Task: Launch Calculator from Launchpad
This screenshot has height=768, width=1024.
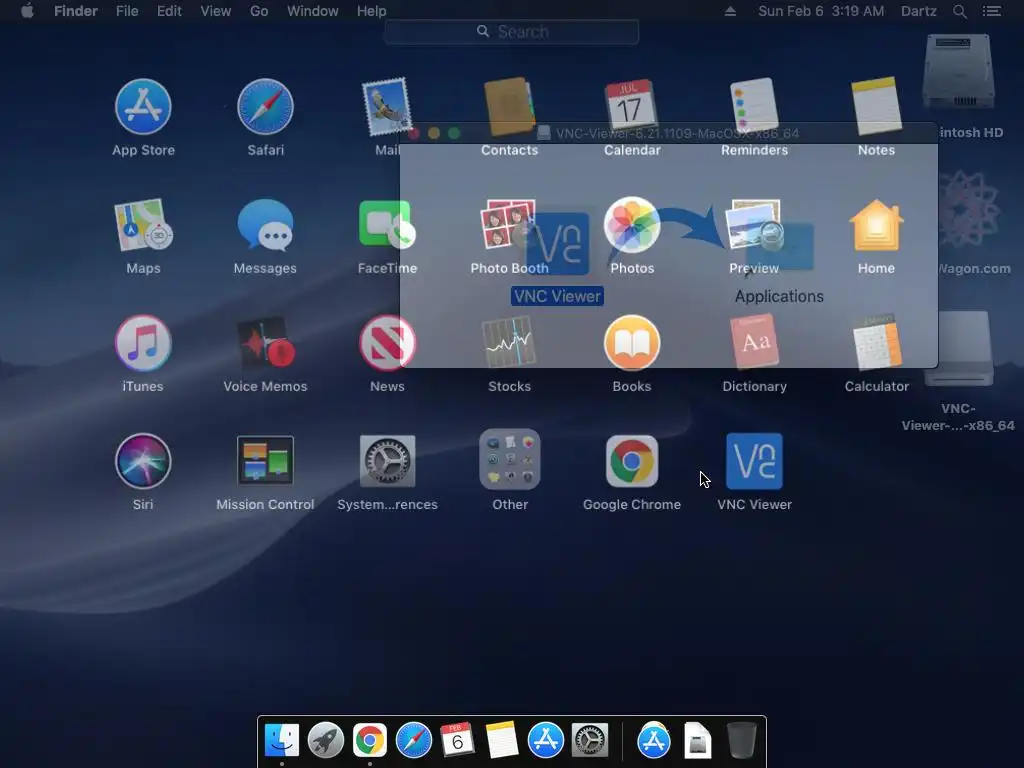Action: (876, 343)
